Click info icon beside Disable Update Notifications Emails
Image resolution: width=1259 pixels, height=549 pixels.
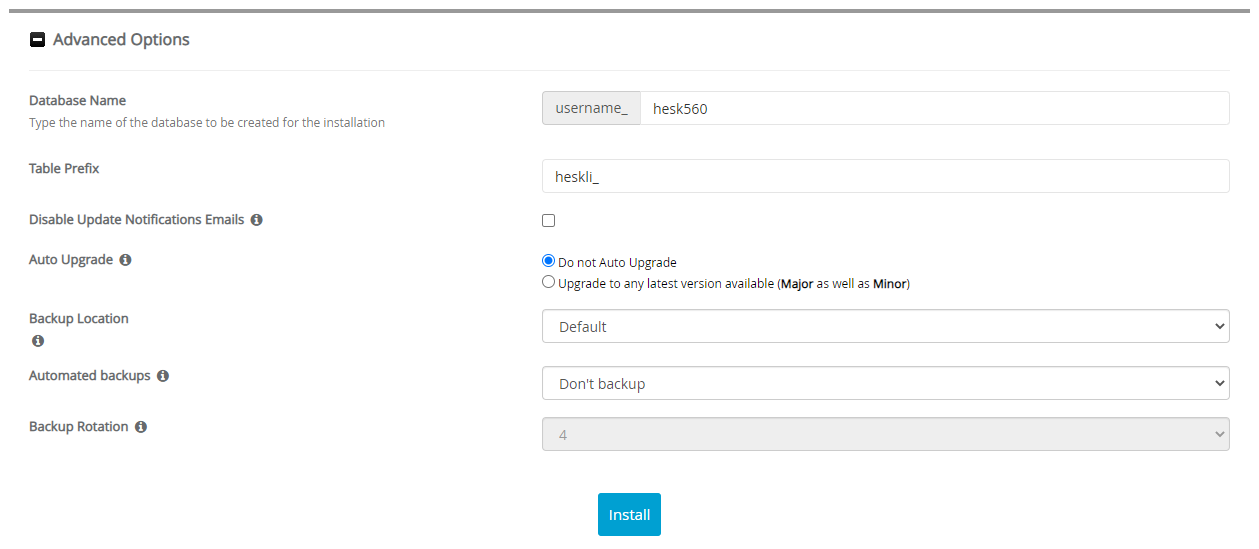[257, 220]
